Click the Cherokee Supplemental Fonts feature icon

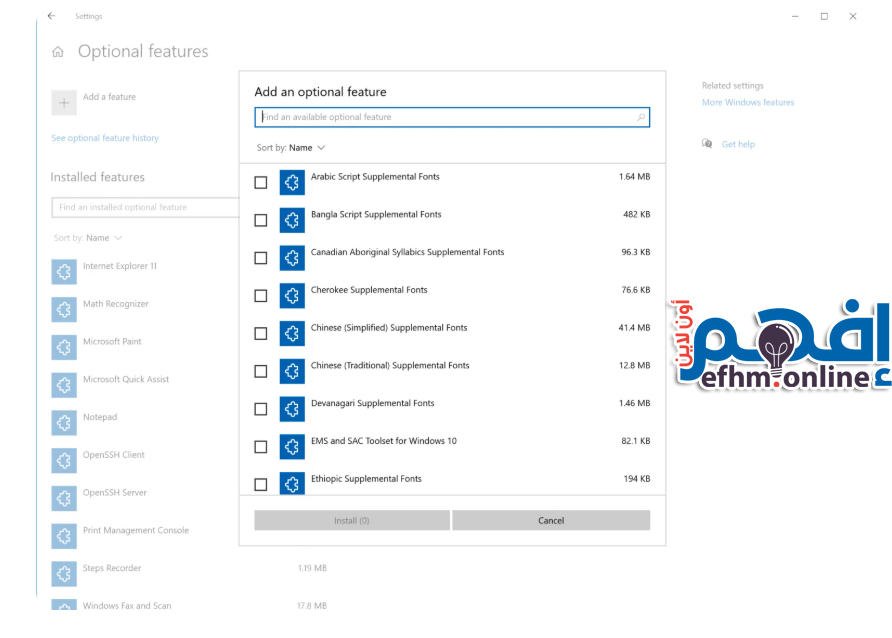(292, 295)
